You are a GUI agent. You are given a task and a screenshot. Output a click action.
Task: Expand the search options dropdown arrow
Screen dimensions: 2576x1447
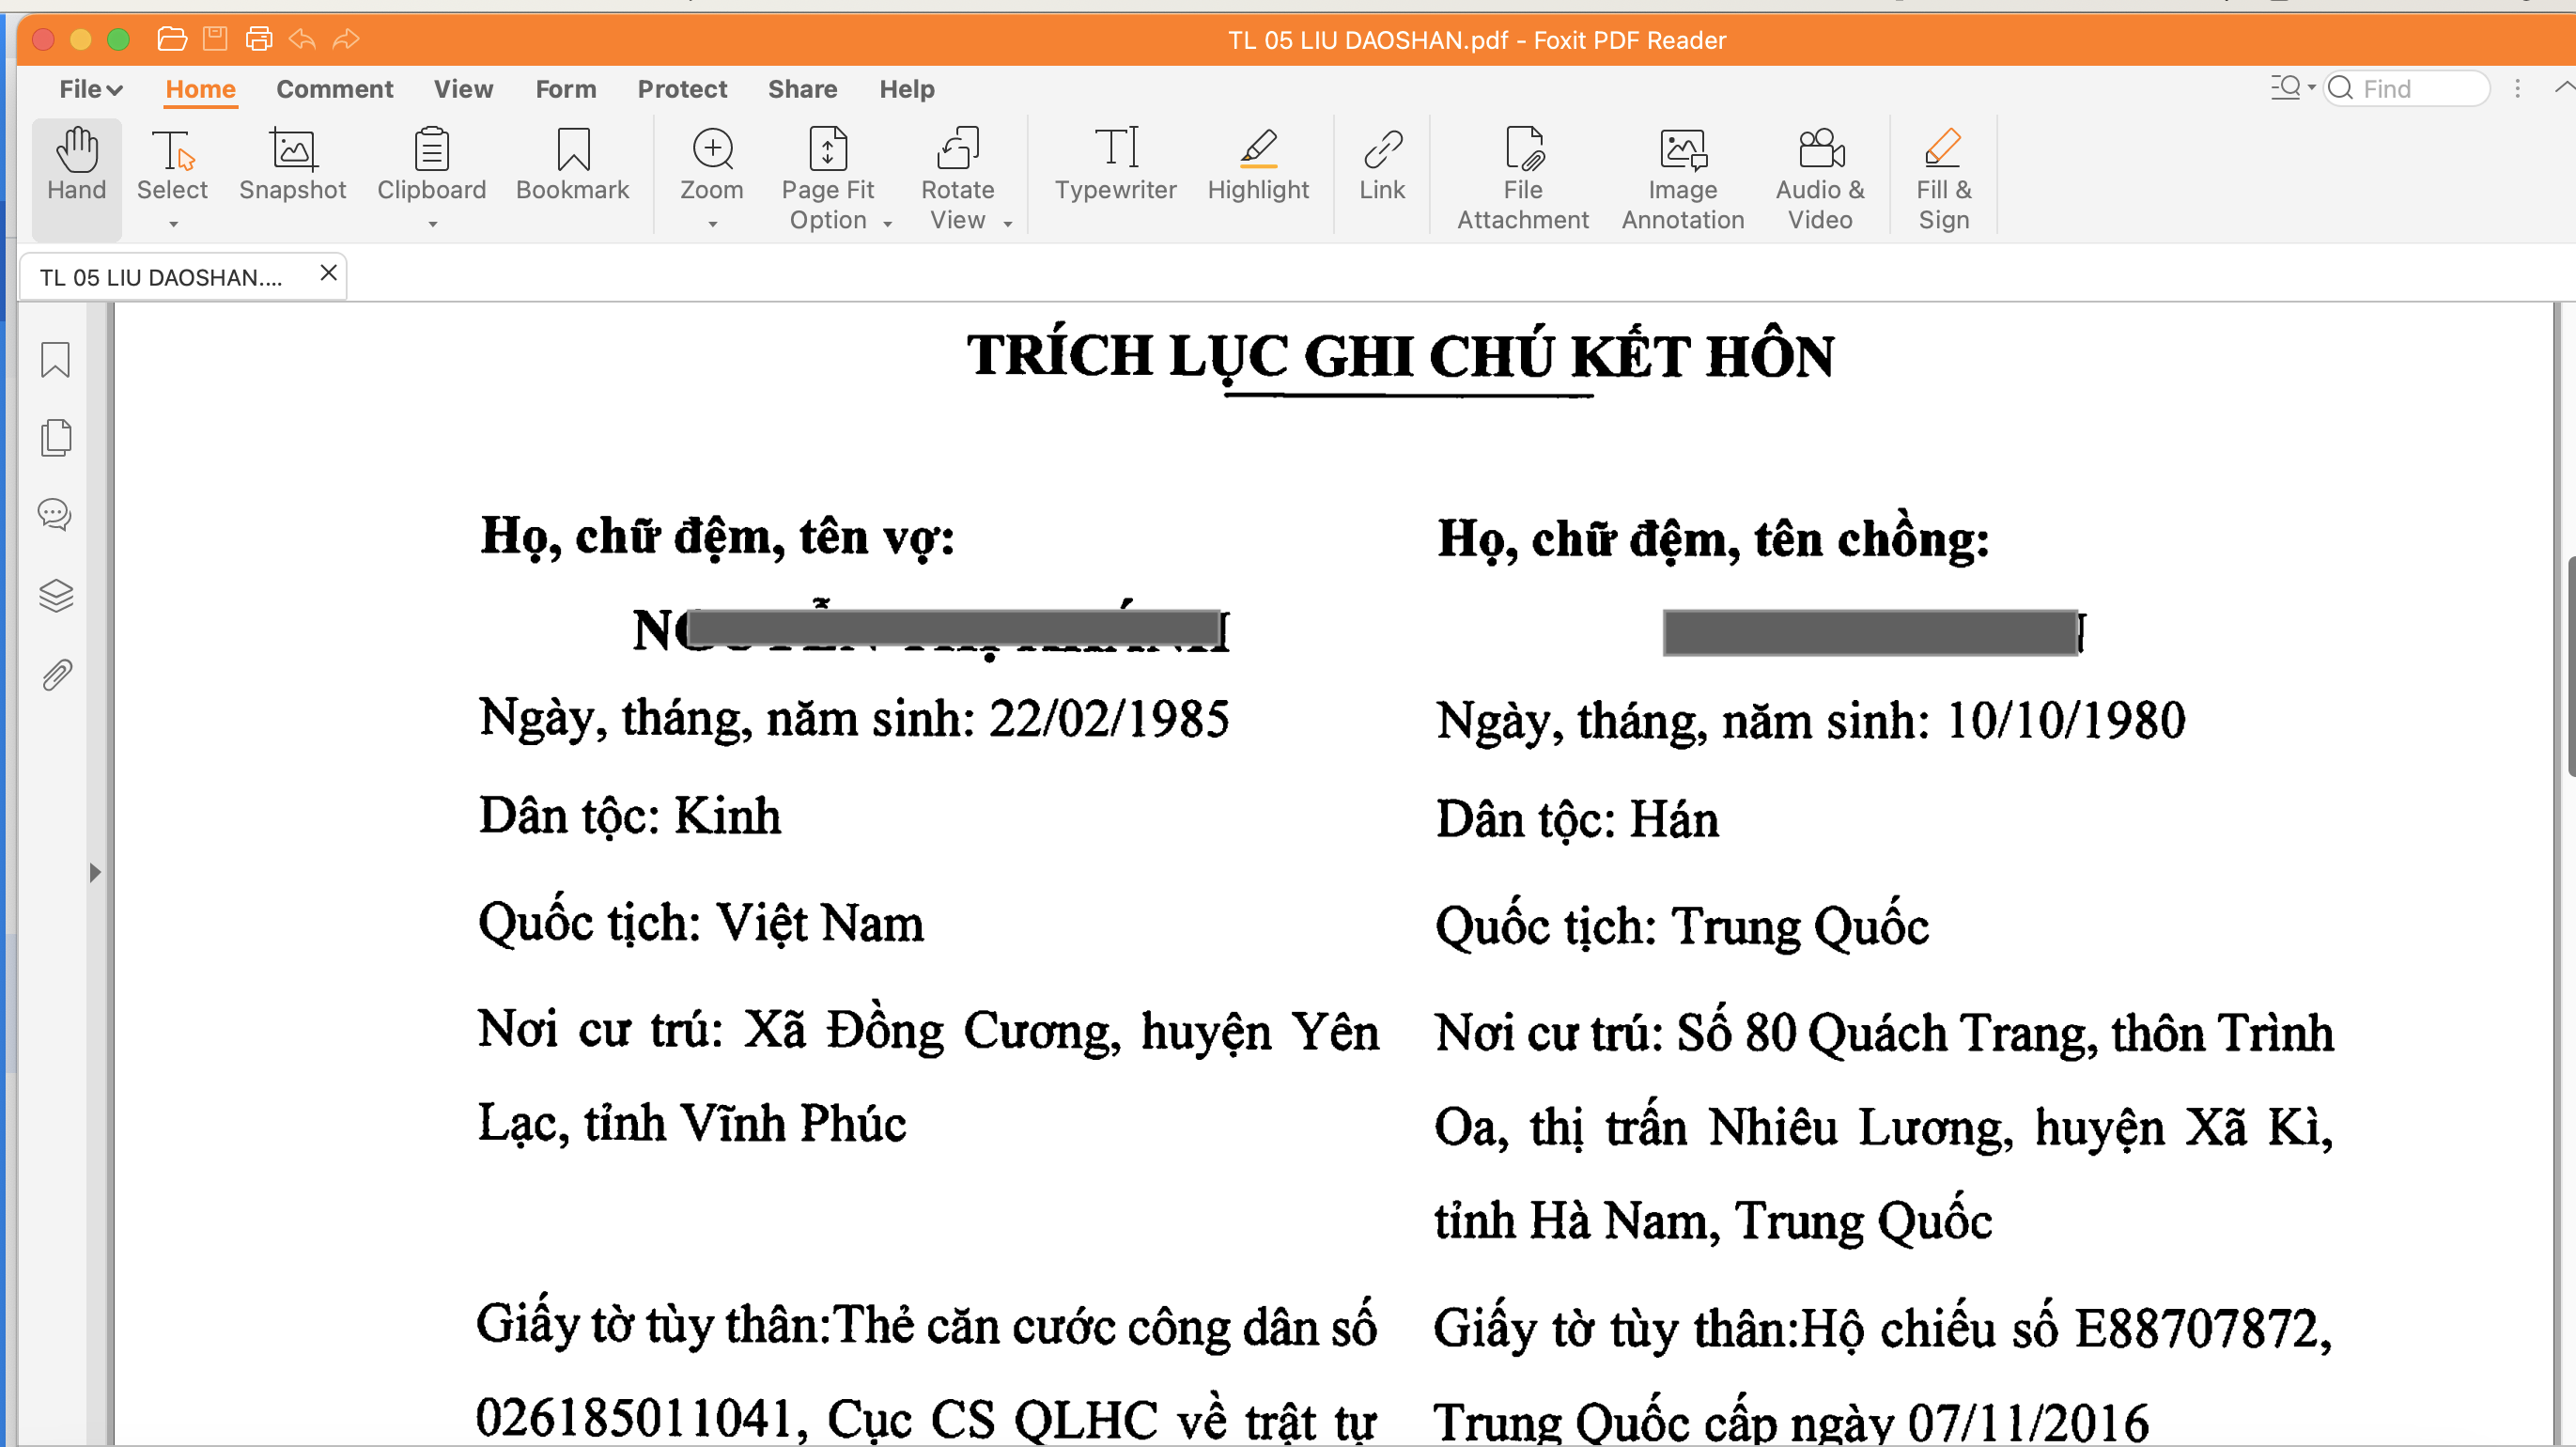coord(2312,88)
